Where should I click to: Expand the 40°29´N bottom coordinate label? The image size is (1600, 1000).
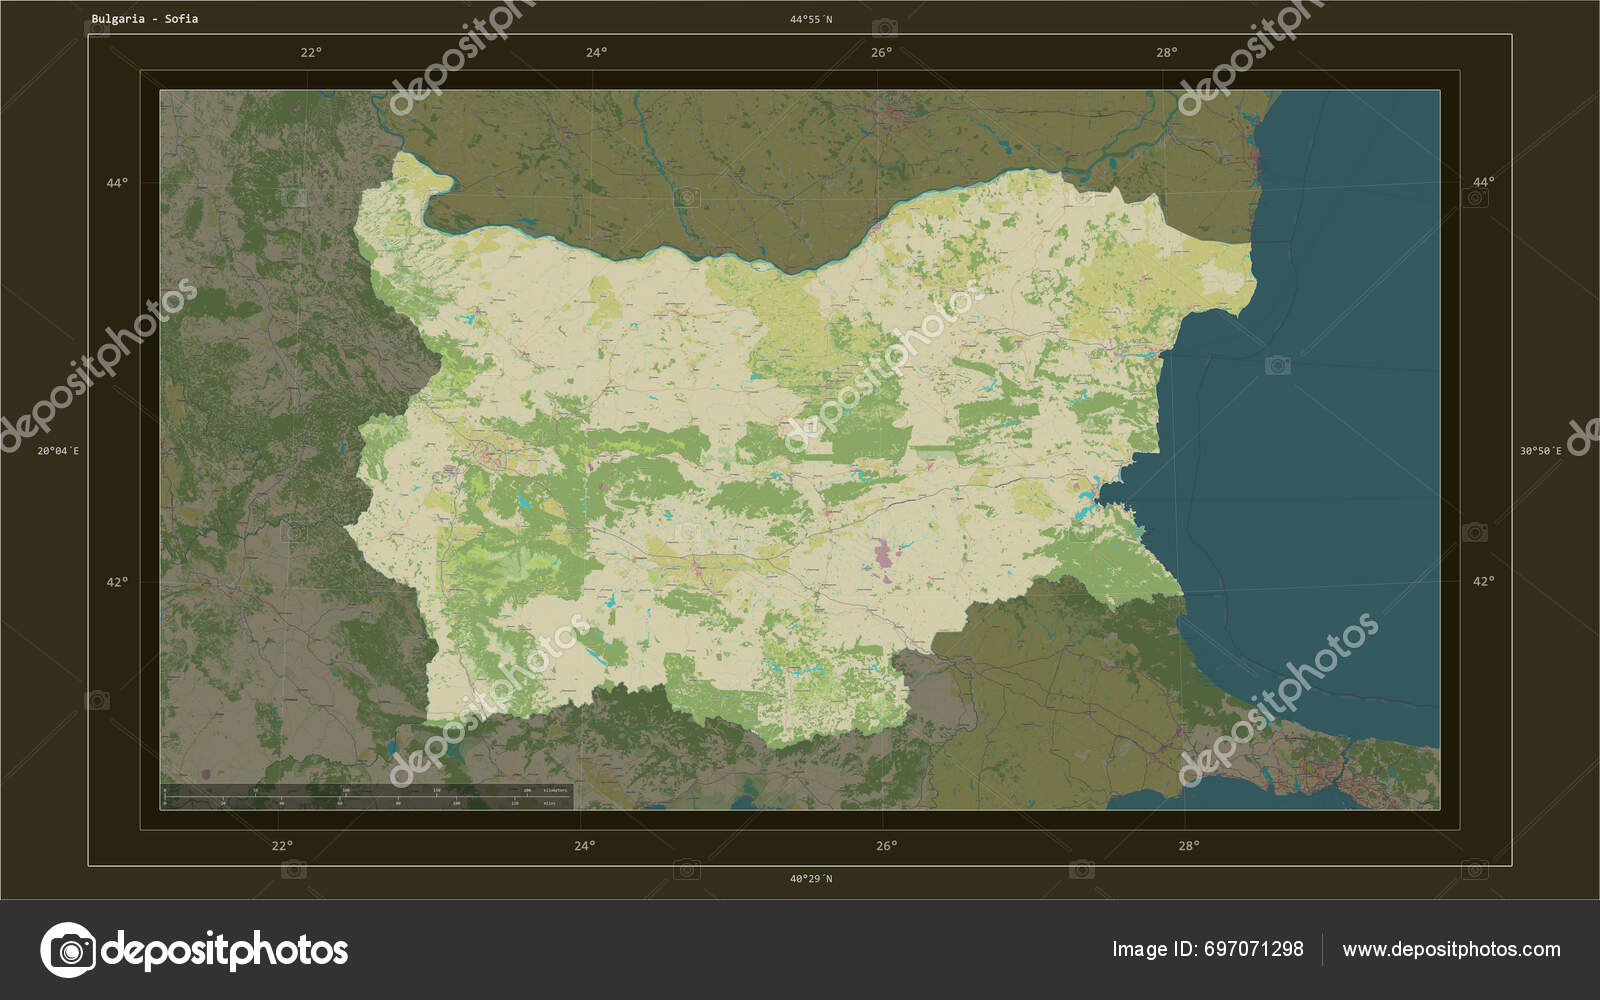810,878
